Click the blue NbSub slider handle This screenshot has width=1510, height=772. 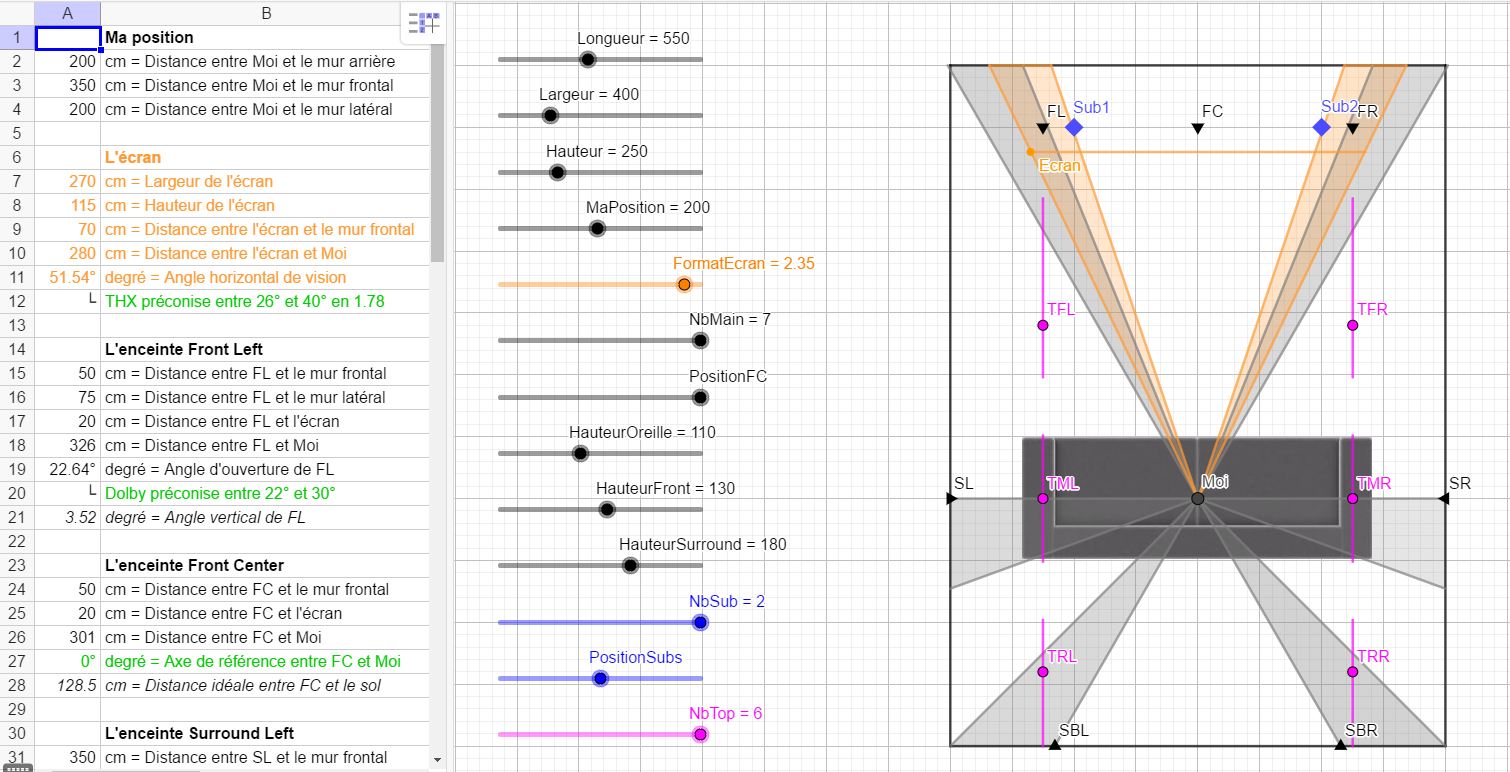pyautogui.click(x=700, y=622)
